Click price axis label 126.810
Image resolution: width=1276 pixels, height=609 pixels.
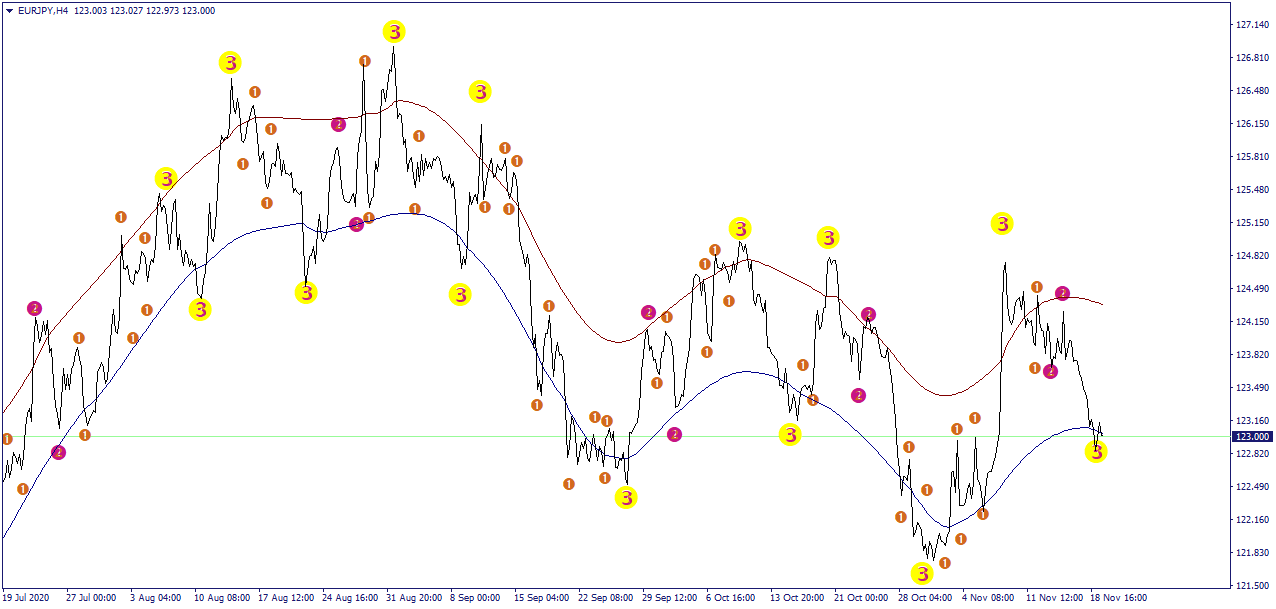pos(1252,58)
